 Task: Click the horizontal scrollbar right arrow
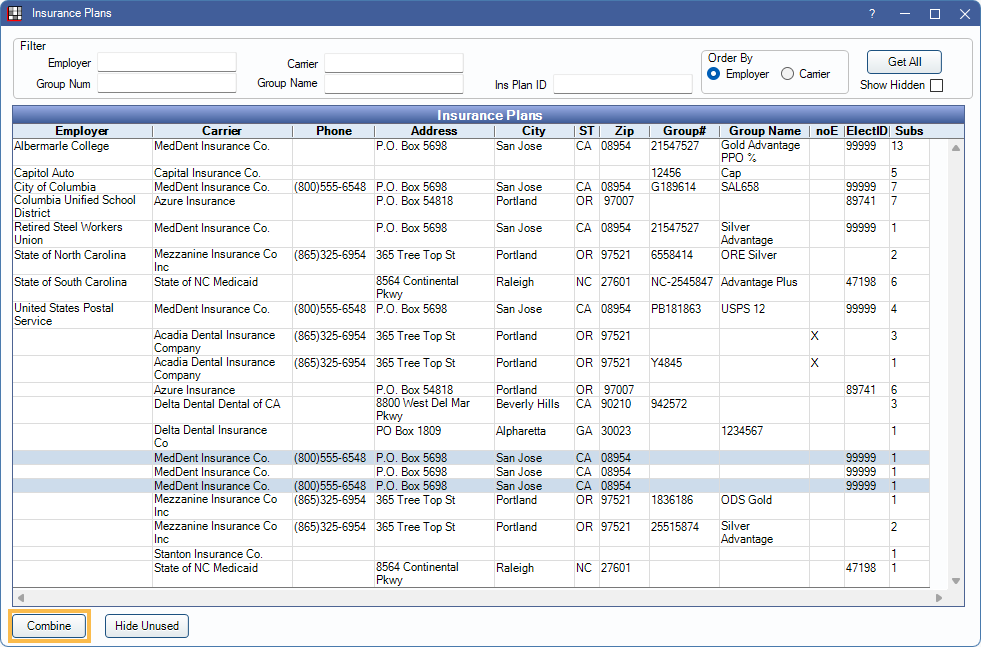[x=938, y=598]
